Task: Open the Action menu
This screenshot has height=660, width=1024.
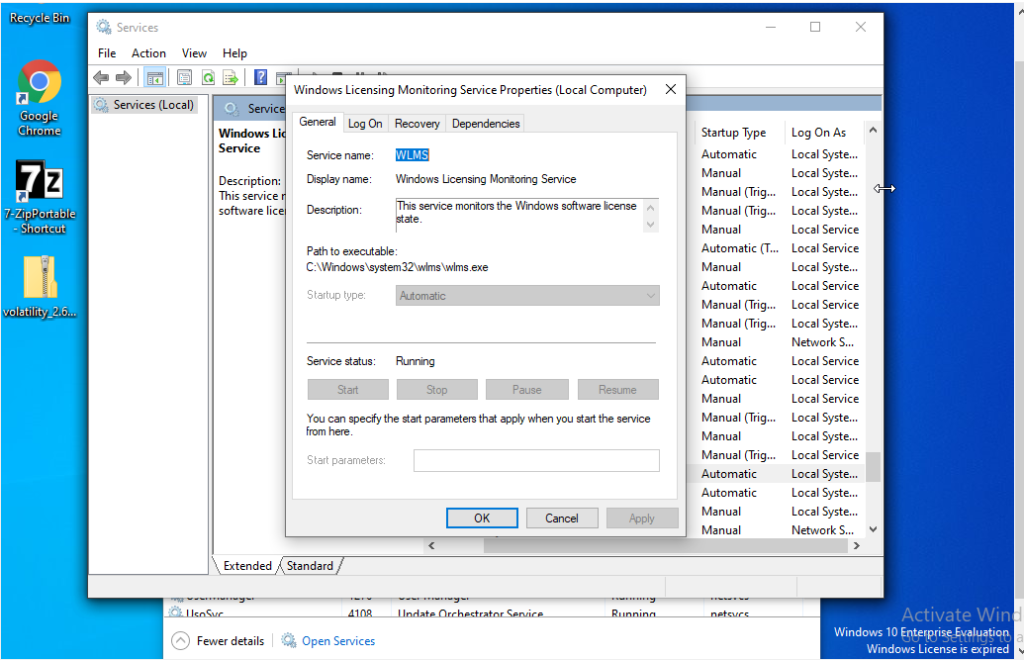Action: point(149,54)
